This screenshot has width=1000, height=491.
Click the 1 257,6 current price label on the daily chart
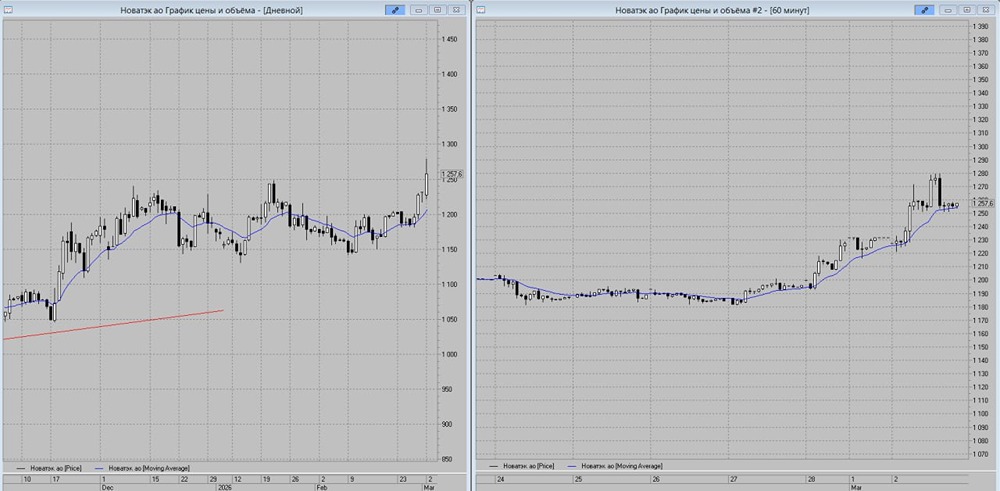click(452, 174)
